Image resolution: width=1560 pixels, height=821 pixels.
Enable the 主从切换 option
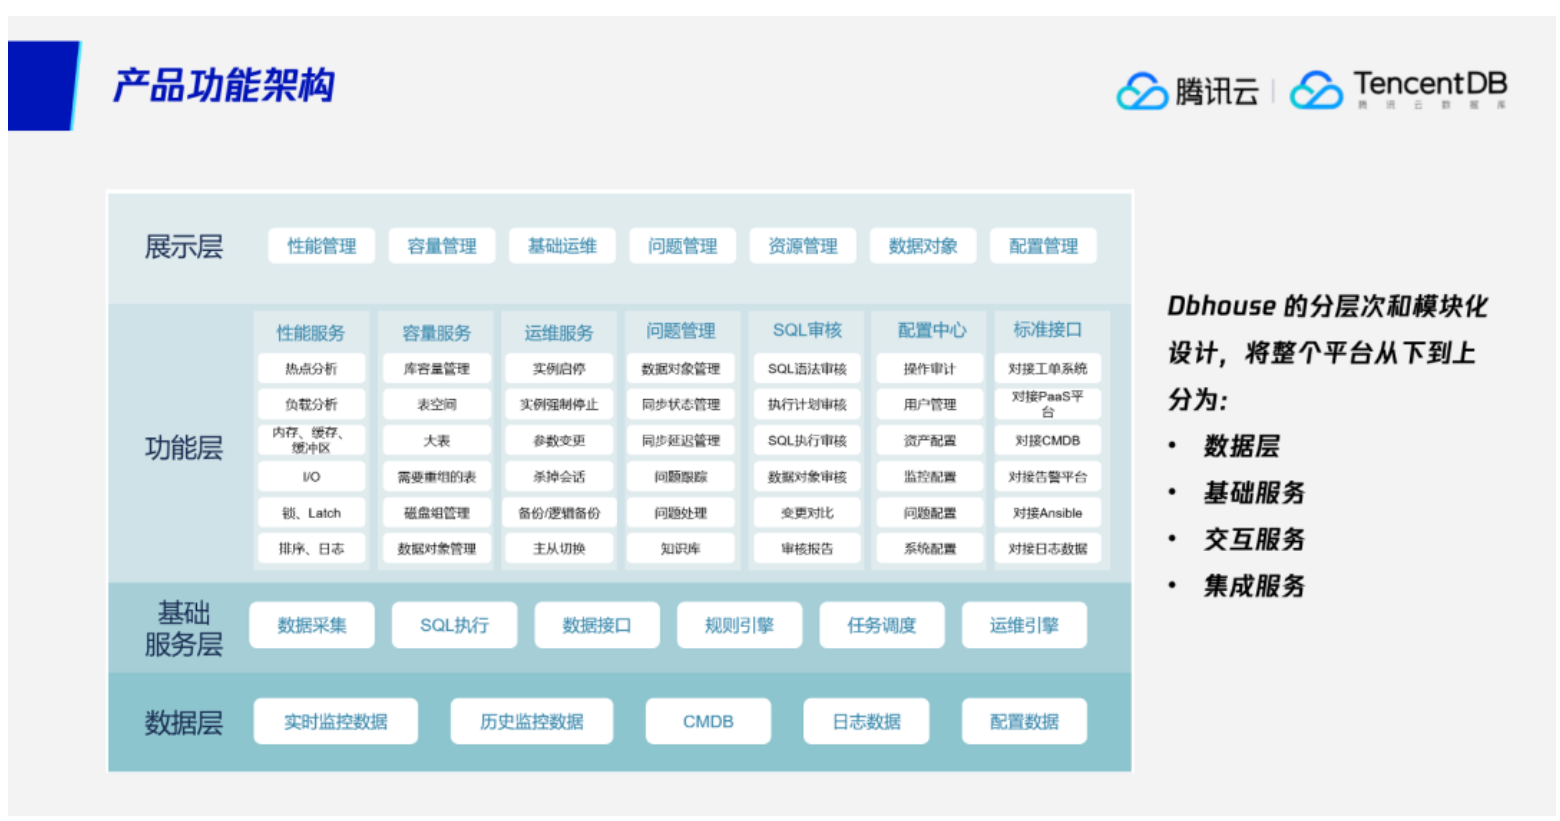pyautogui.click(x=561, y=548)
